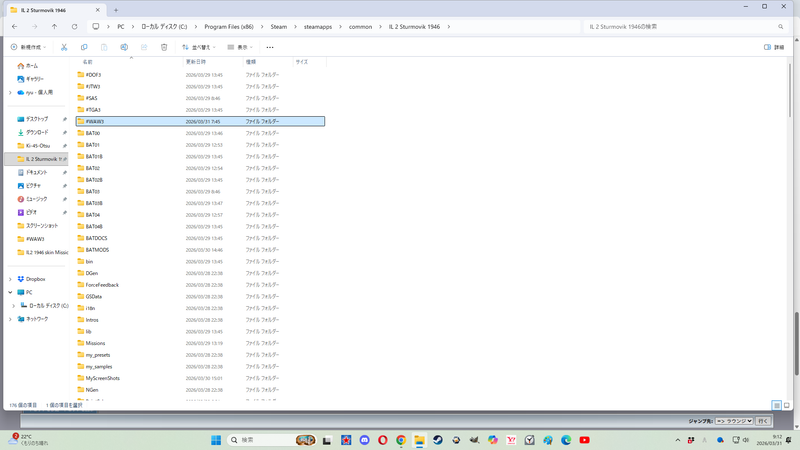Image resolution: width=800 pixels, height=450 pixels.
Task: Go up one folder level
Action: (x=54, y=27)
